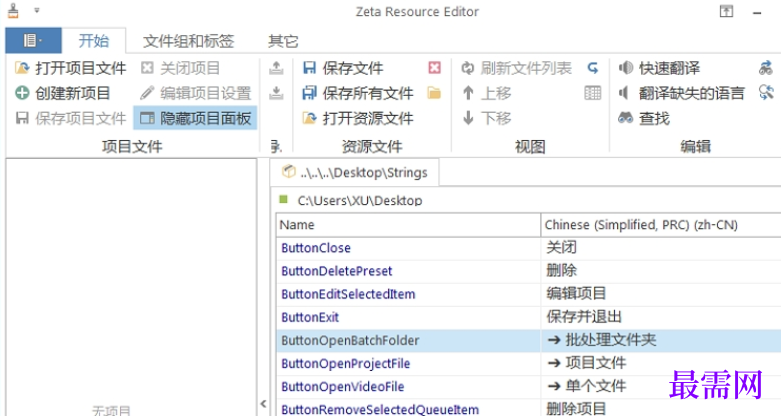Open 编辑项目设置 (edit project settings)
Viewport: 781px width, 416px height.
196,93
